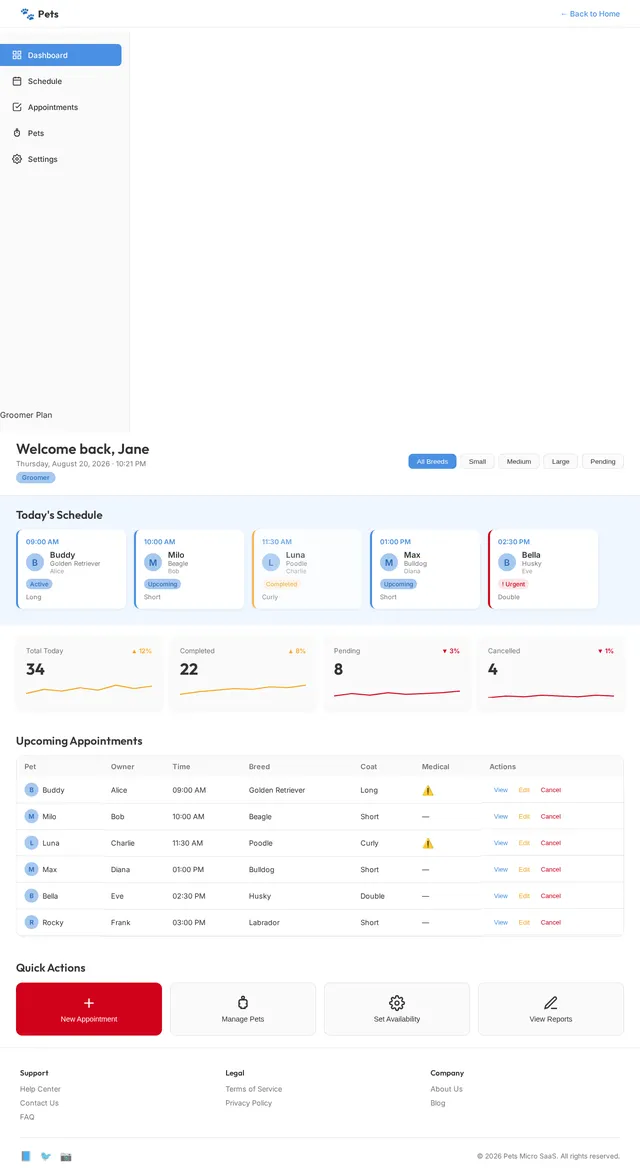Click the Labrador breed cell
Screen dimensions: 640x1174
click(264, 922)
